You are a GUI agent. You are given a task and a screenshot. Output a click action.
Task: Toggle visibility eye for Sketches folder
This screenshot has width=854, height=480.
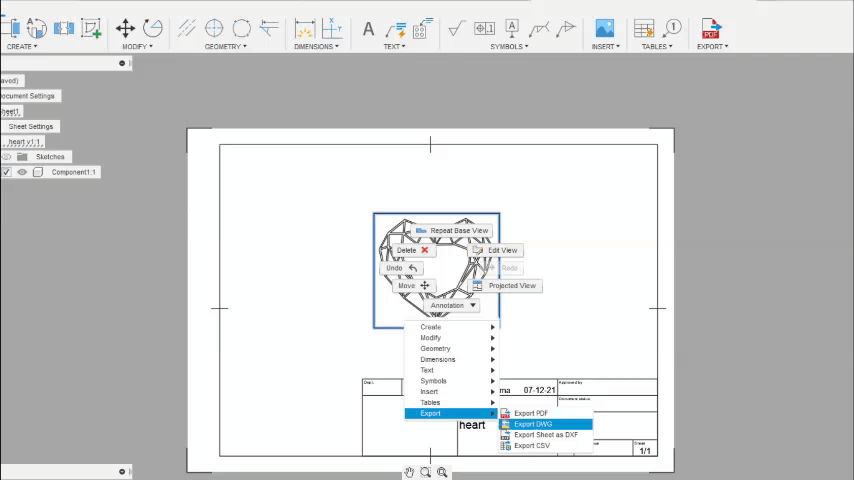coord(6,157)
